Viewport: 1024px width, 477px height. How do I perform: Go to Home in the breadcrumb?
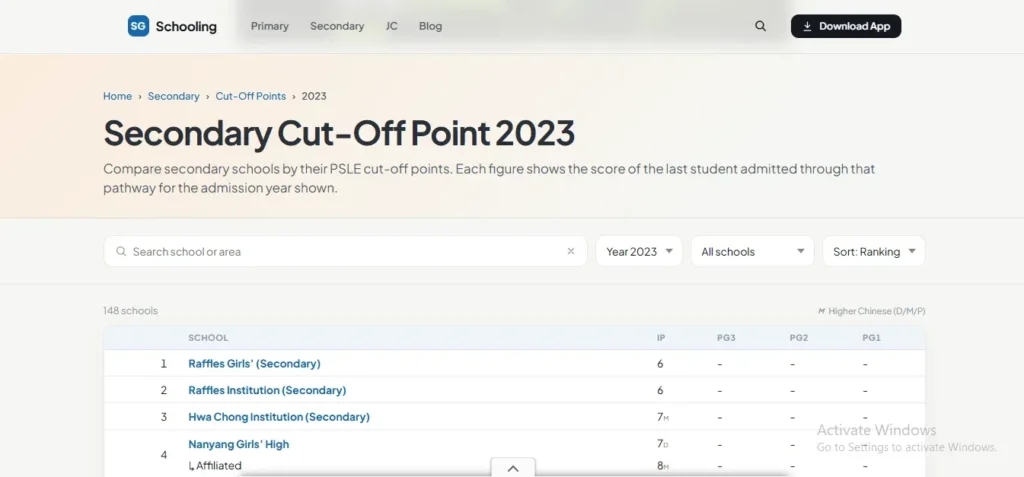(118, 96)
